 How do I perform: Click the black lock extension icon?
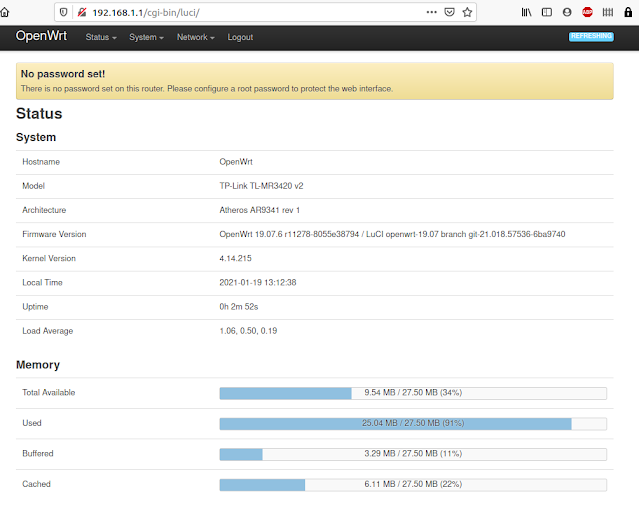(x=626, y=12)
